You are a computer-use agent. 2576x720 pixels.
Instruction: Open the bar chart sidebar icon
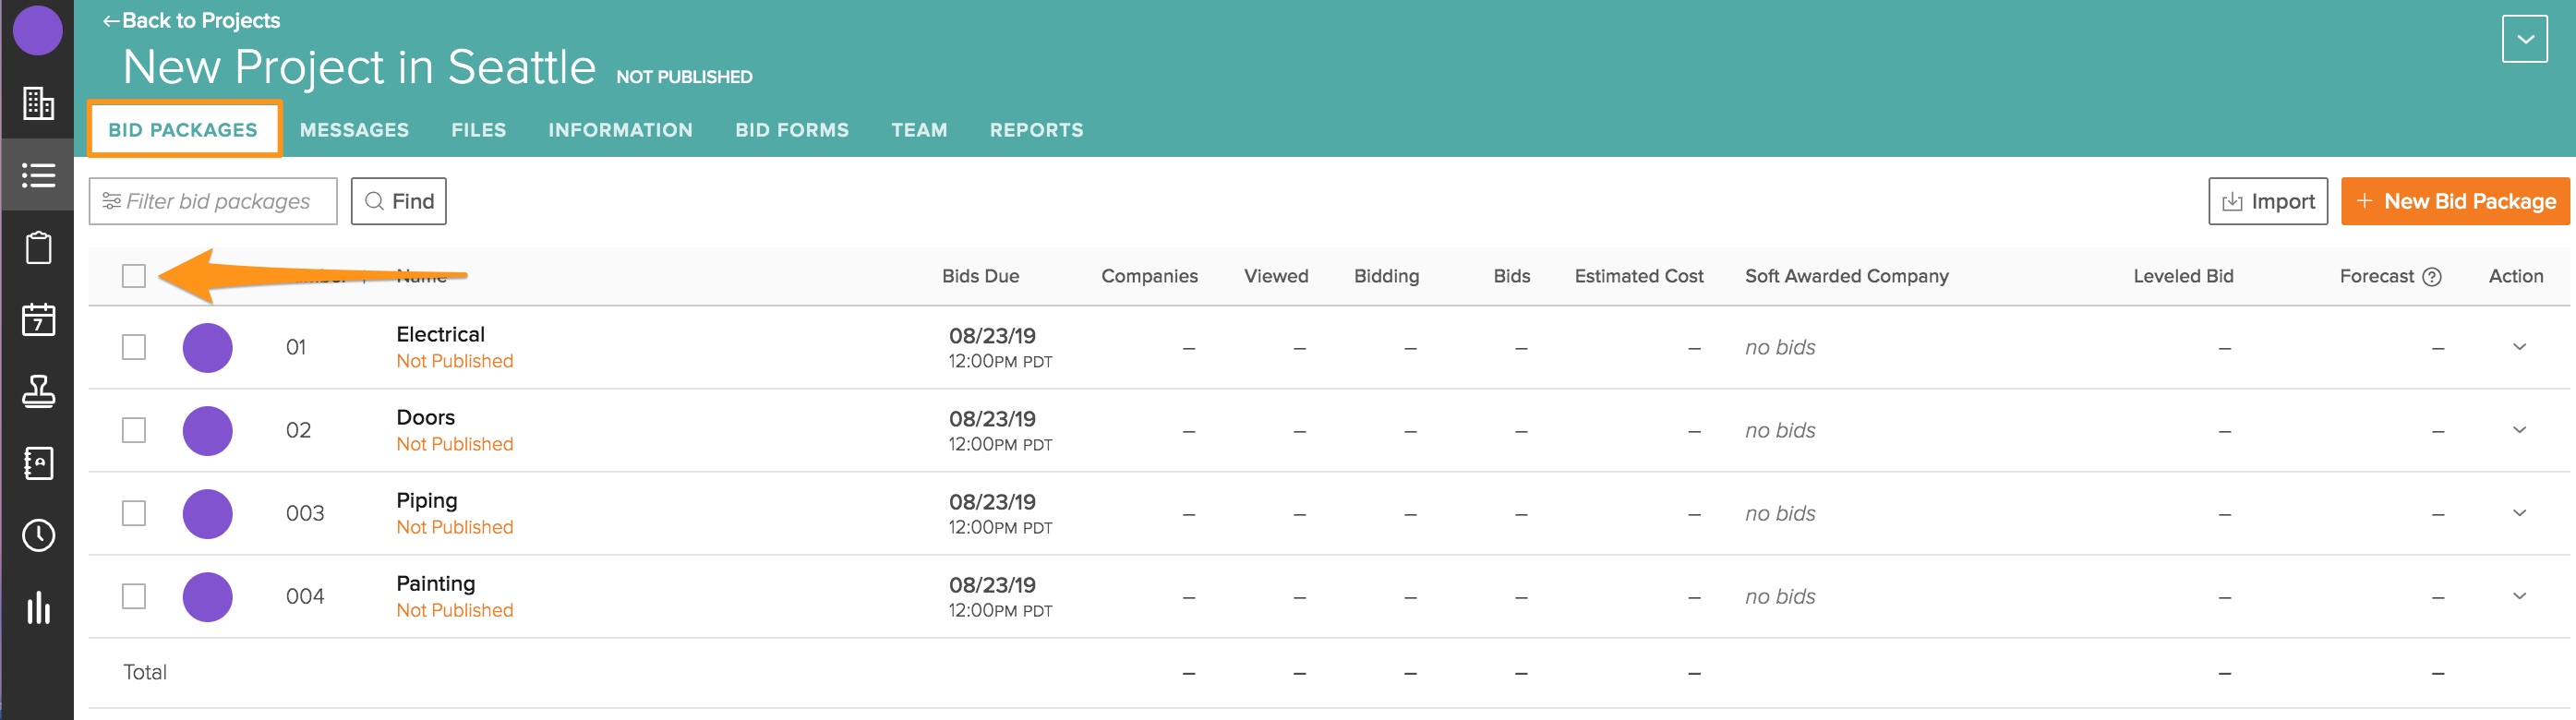click(38, 607)
